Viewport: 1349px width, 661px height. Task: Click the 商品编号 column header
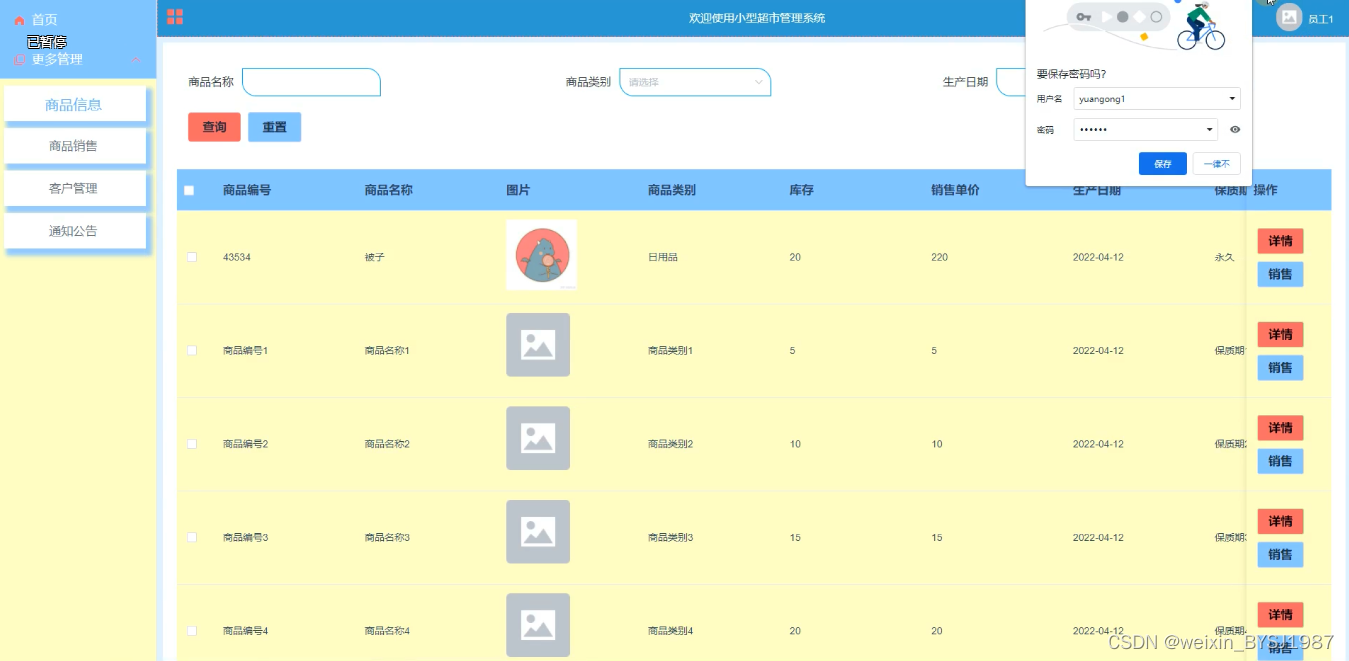[247, 190]
